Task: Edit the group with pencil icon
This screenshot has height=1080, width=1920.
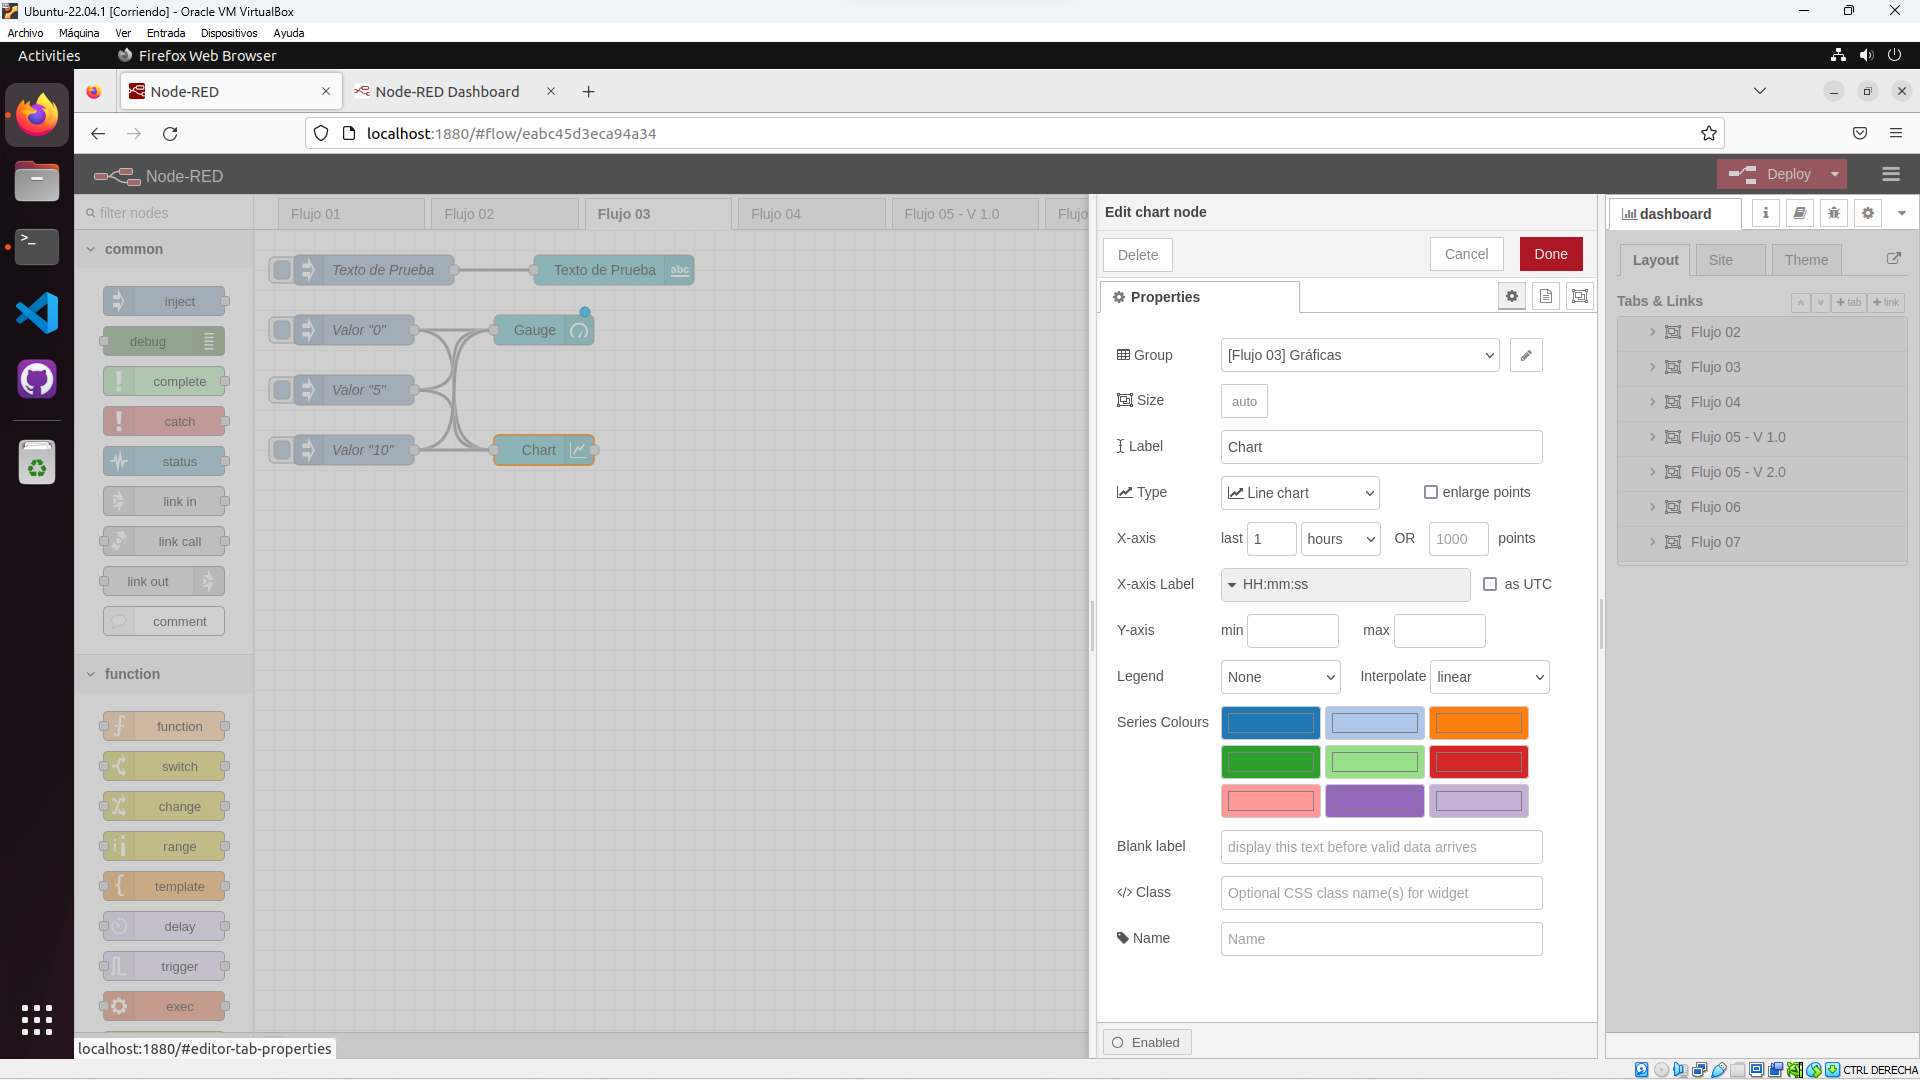Action: 1526,355
